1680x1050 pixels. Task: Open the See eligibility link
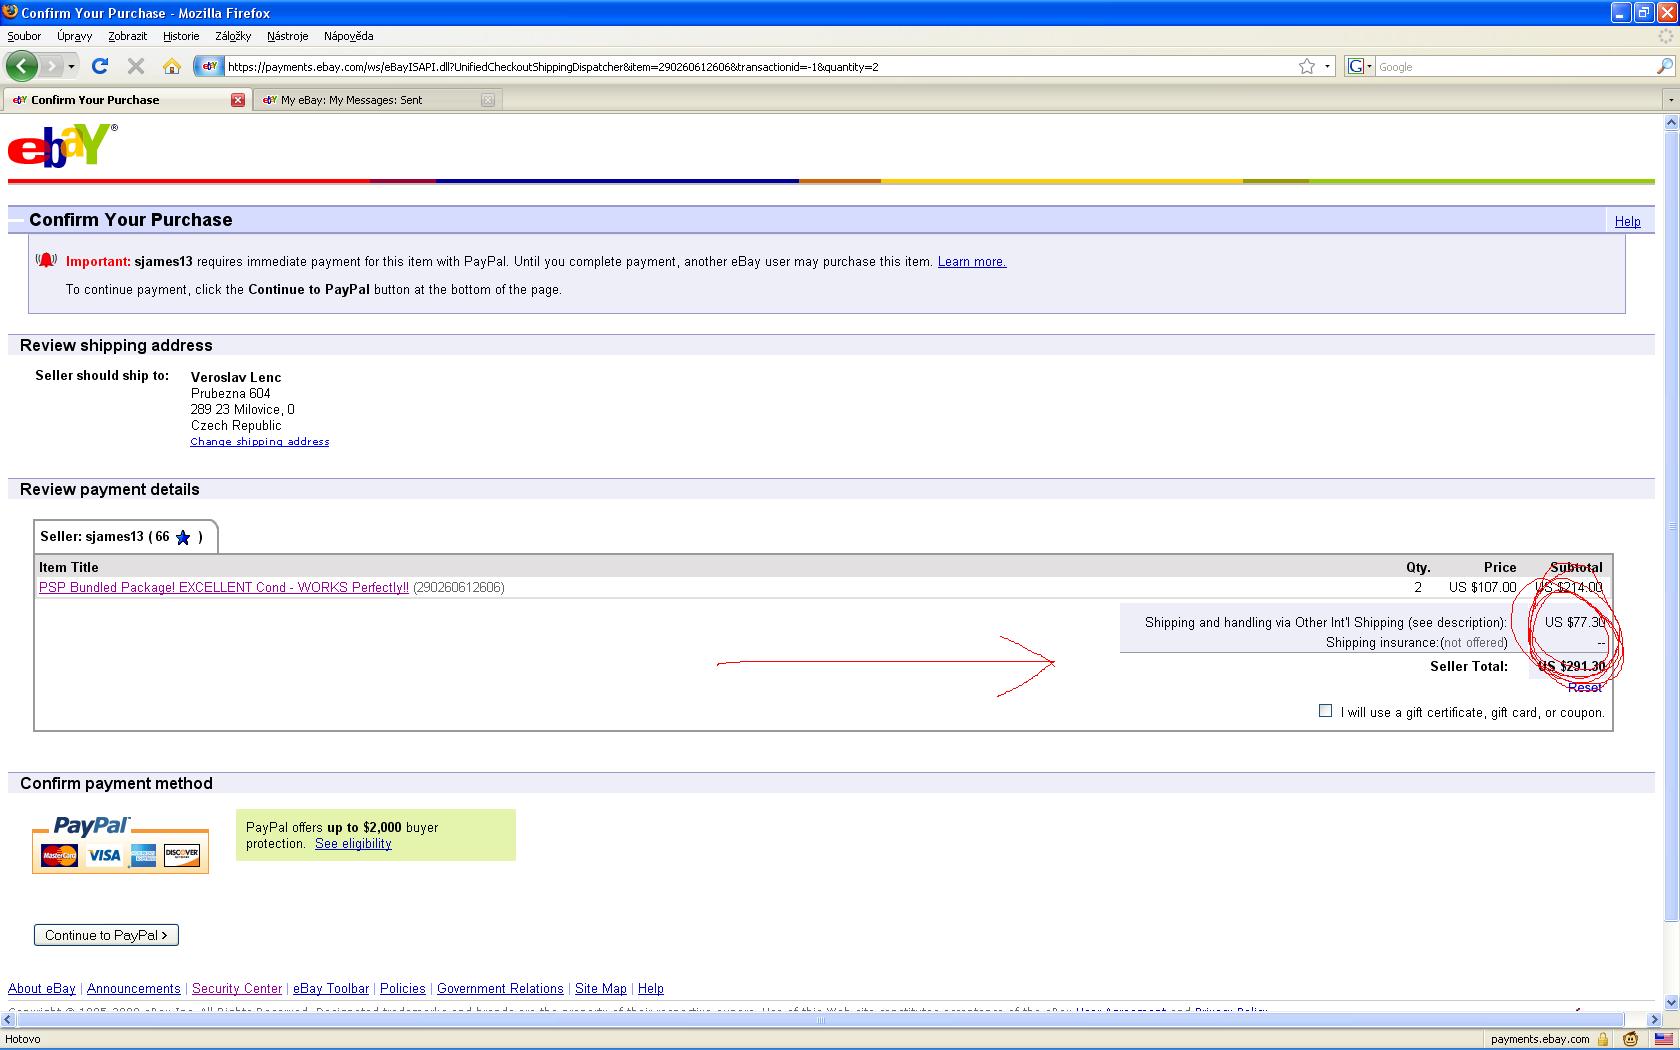[353, 844]
